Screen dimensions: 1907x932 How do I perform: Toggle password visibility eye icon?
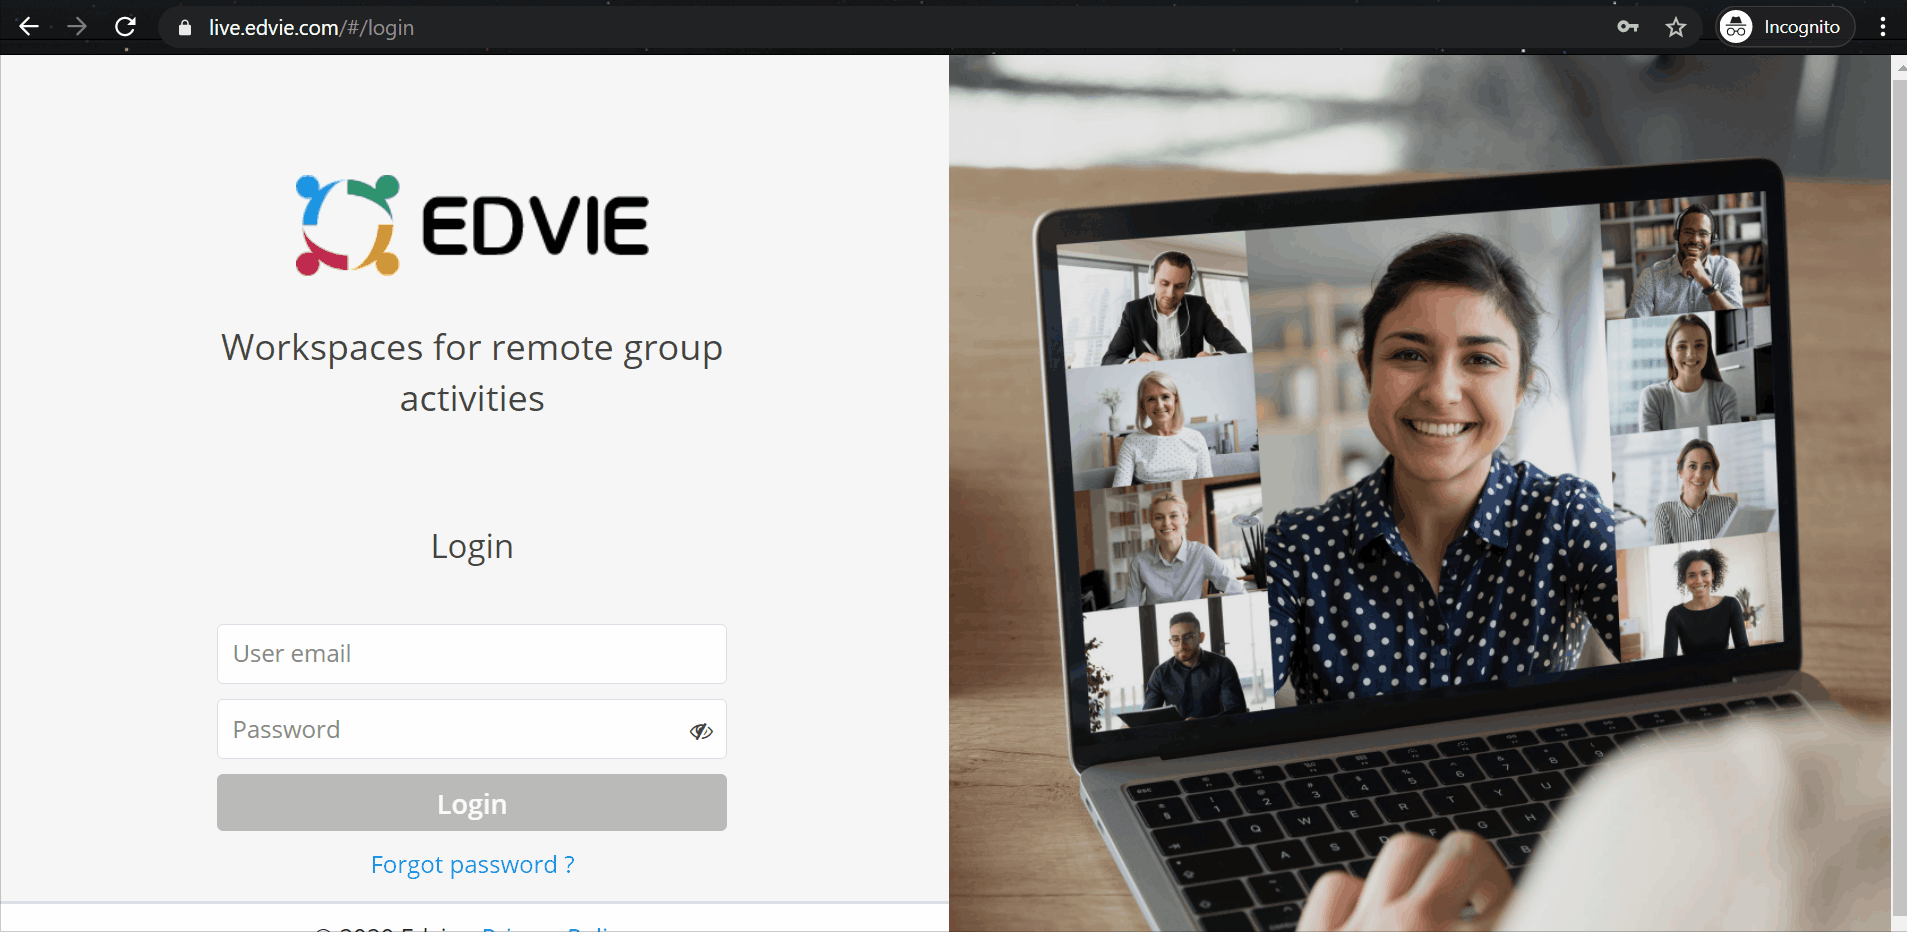click(x=701, y=731)
